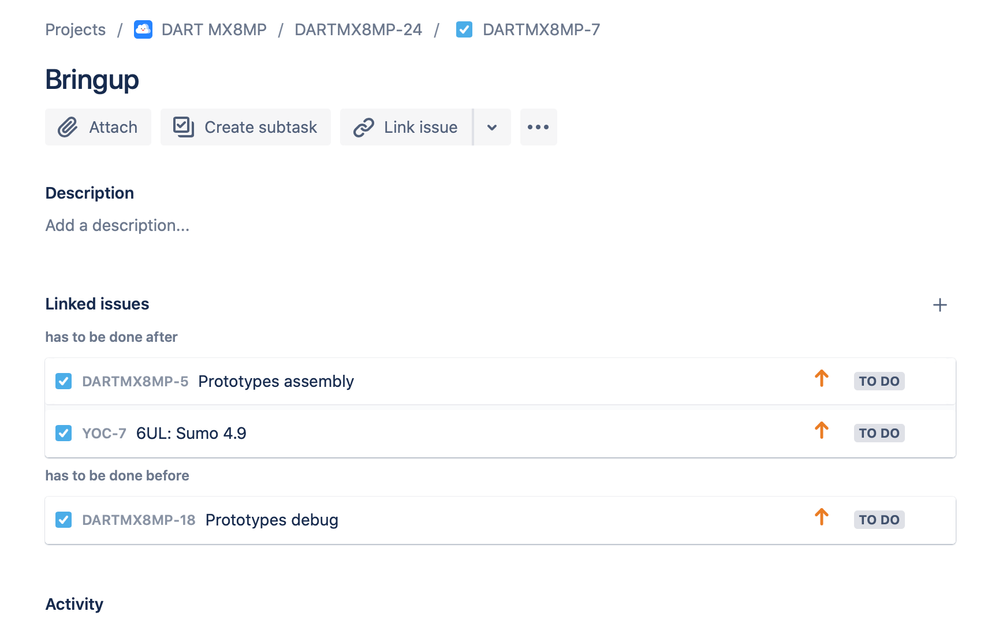
Task: Open Prototypes assembly issue summary
Action: pos(276,381)
